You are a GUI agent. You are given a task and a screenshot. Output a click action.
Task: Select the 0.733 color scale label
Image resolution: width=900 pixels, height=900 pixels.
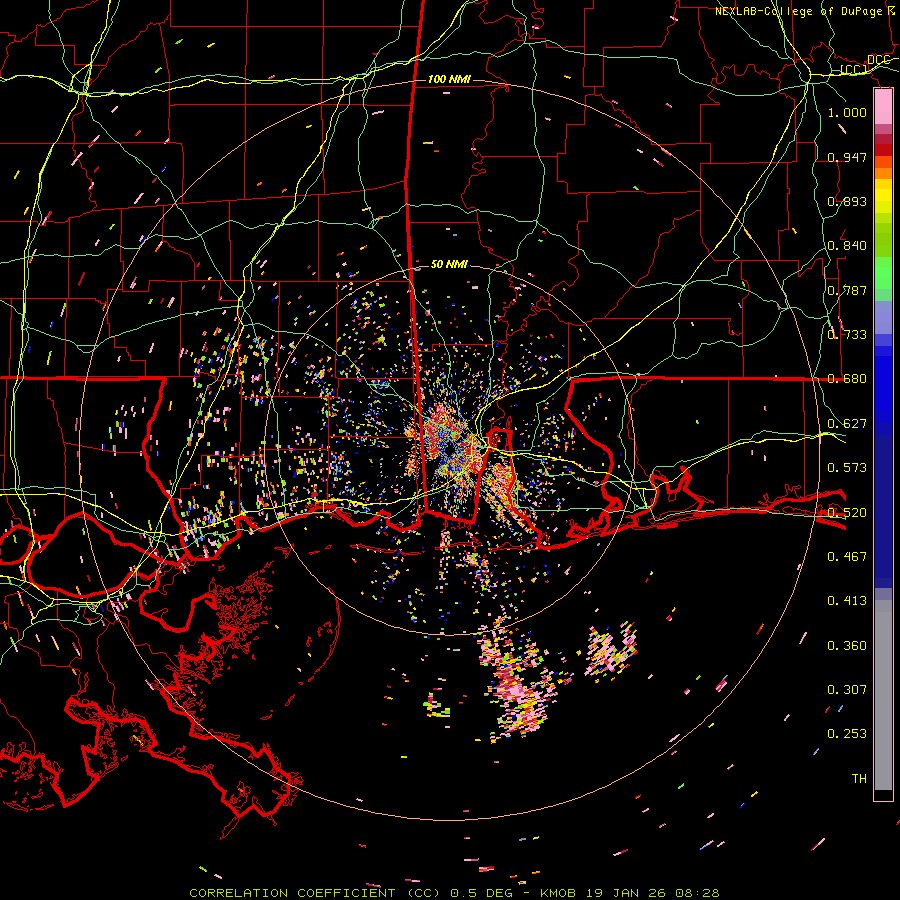click(847, 334)
